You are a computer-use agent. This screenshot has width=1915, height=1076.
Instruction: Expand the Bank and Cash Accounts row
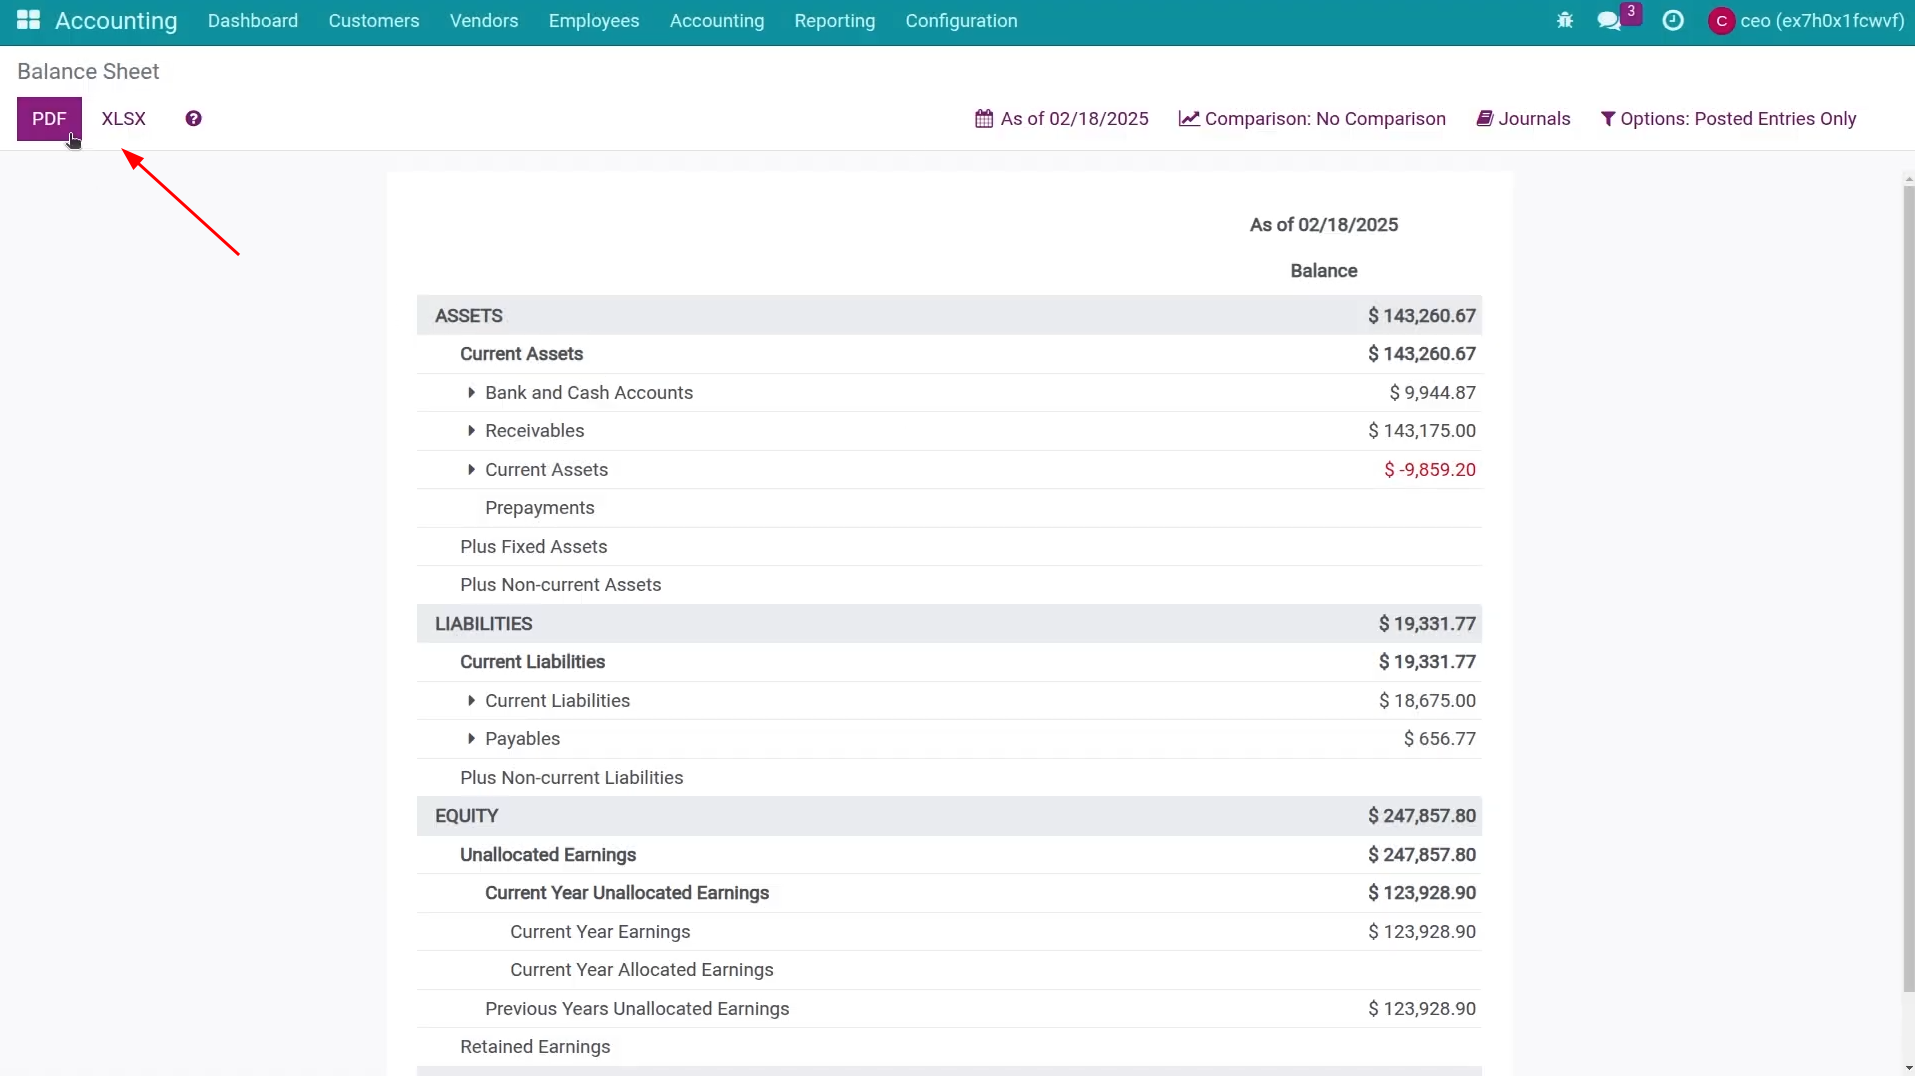tap(471, 393)
